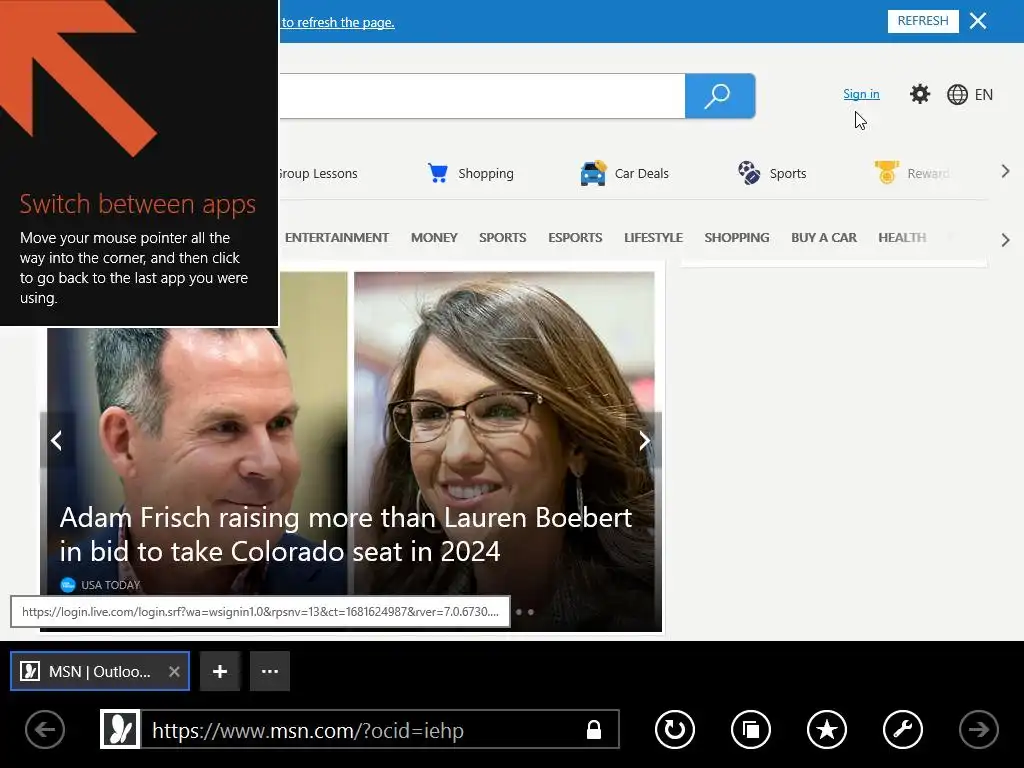Open the Shopping cart shortcut
1024x768 pixels.
click(x=471, y=173)
